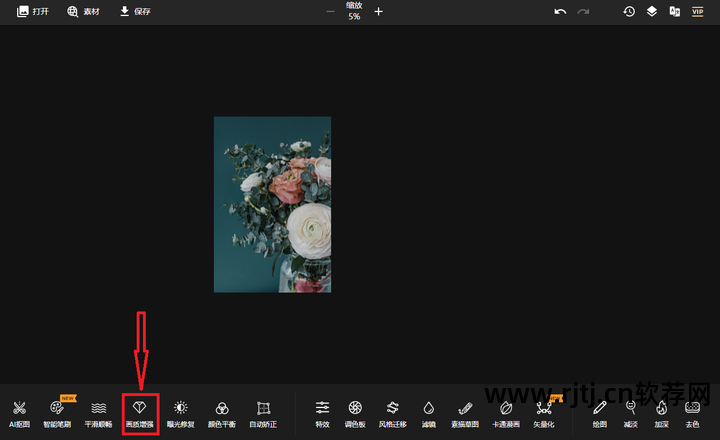Apply the 自动矫正 auto-correct tool

click(x=263, y=413)
